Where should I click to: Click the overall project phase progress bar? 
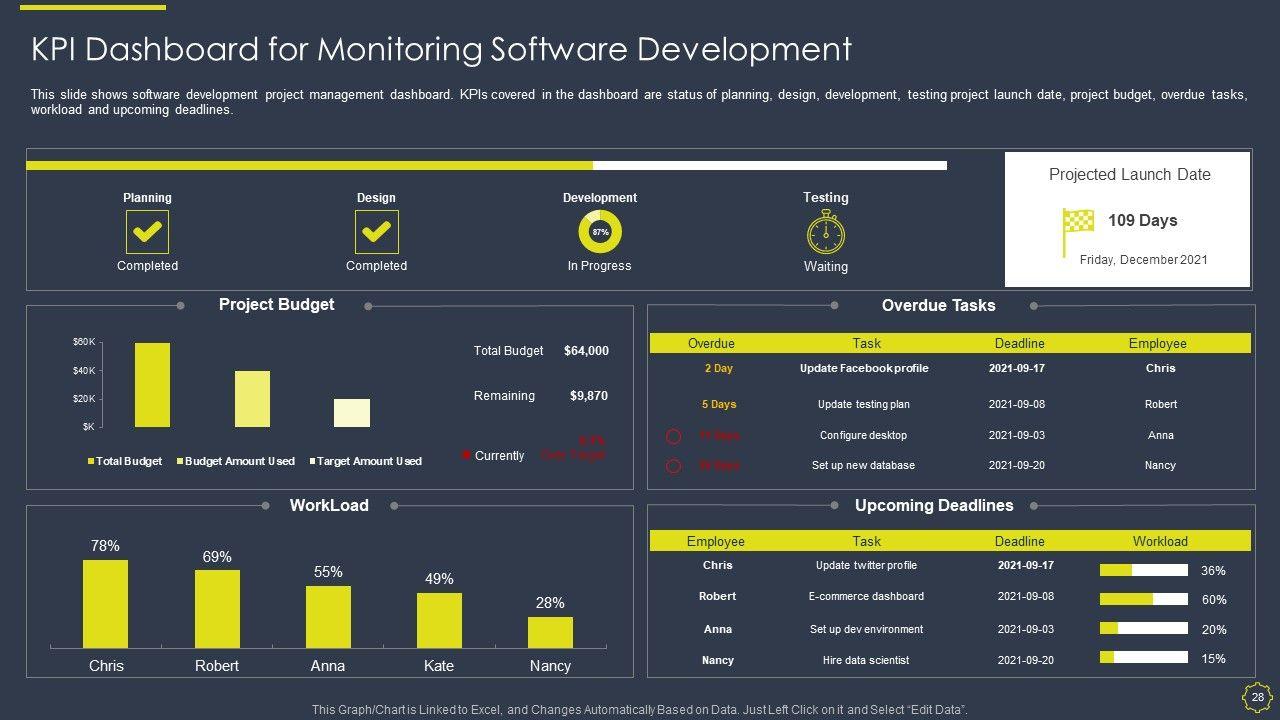click(x=486, y=165)
